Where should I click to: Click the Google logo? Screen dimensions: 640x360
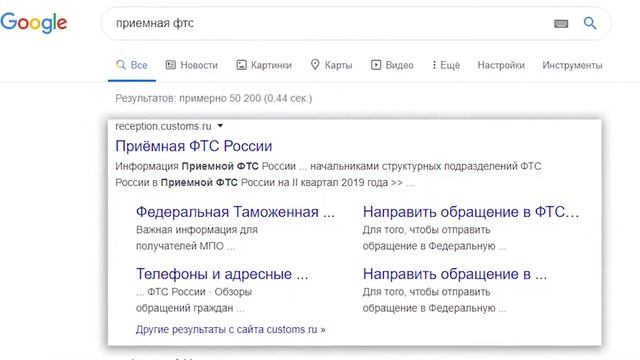point(33,22)
